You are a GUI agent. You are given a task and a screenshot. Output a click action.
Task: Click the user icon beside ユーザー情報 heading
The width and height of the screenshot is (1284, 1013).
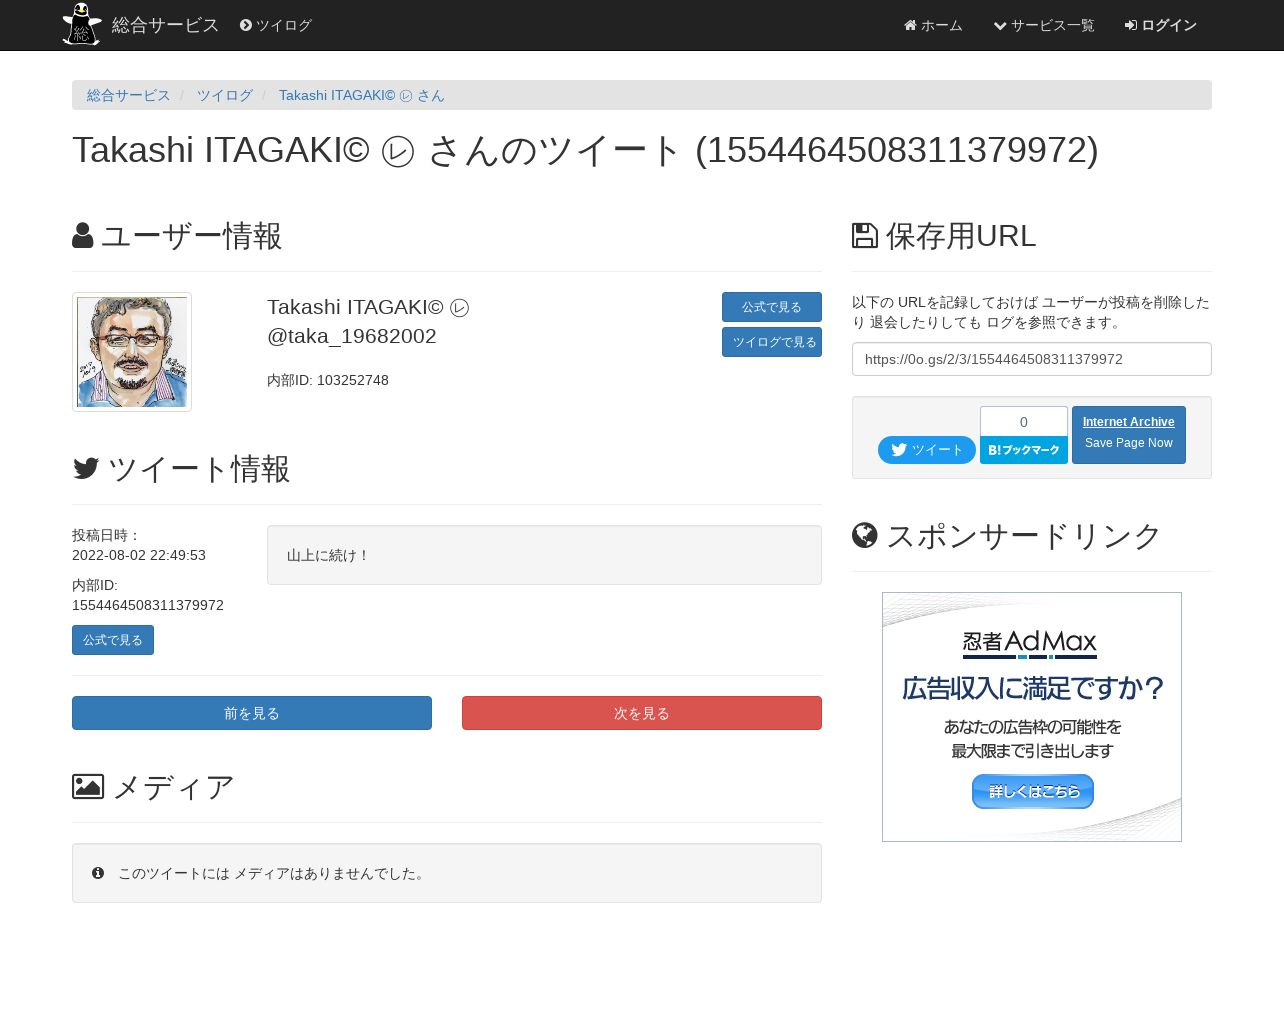click(83, 236)
